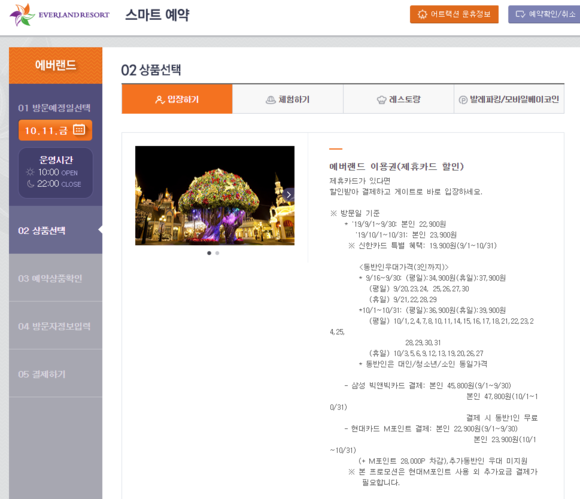Click the 10.11.금 date button
This screenshot has width=580, height=499.
pos(55,130)
